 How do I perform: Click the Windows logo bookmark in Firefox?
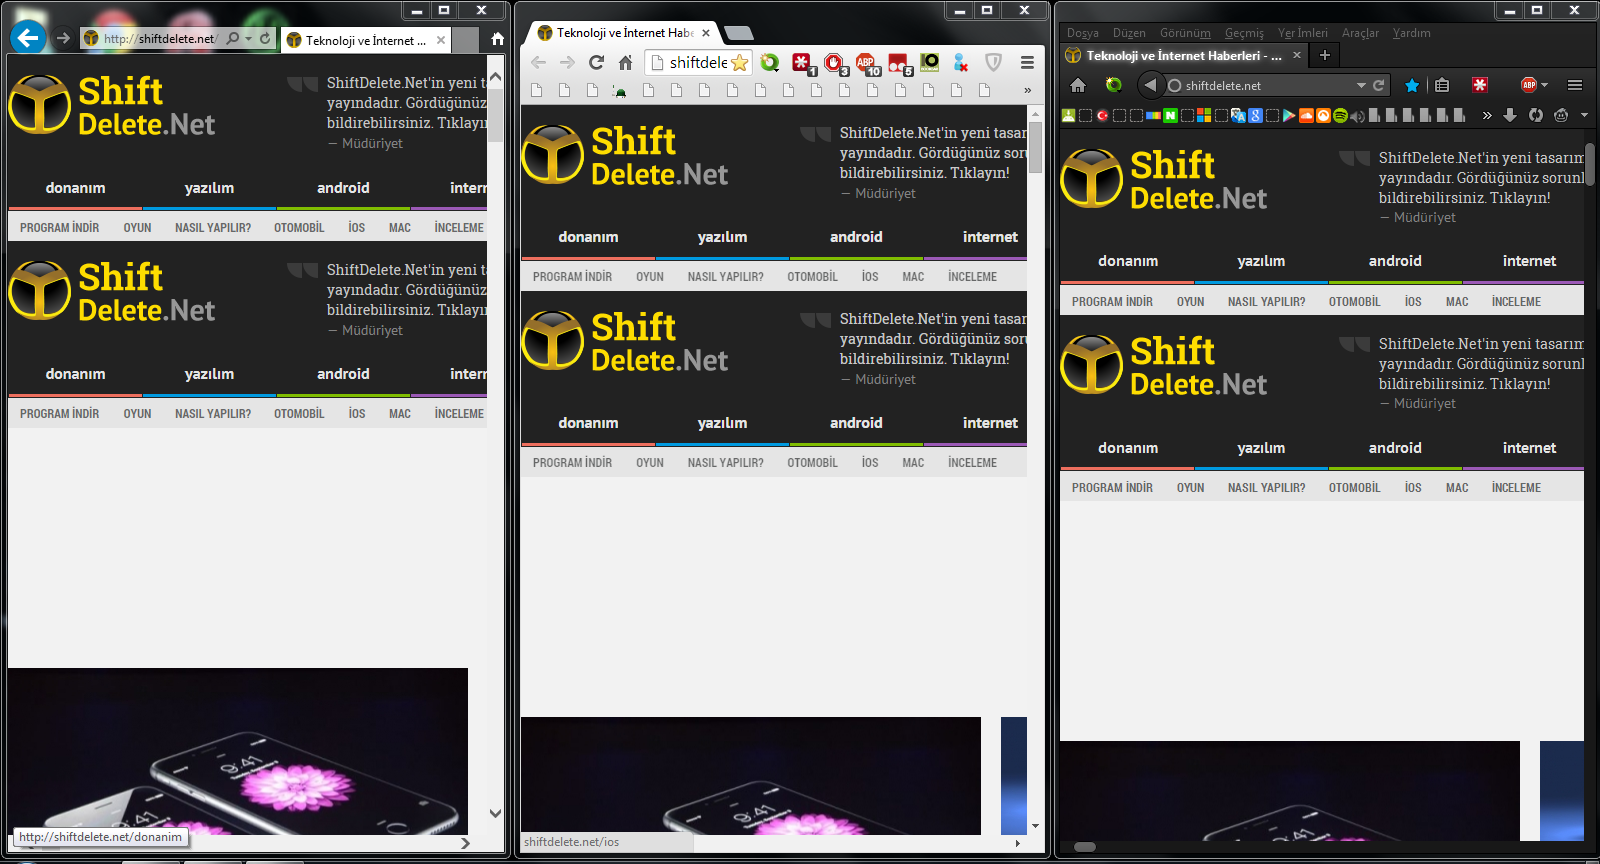(1204, 115)
